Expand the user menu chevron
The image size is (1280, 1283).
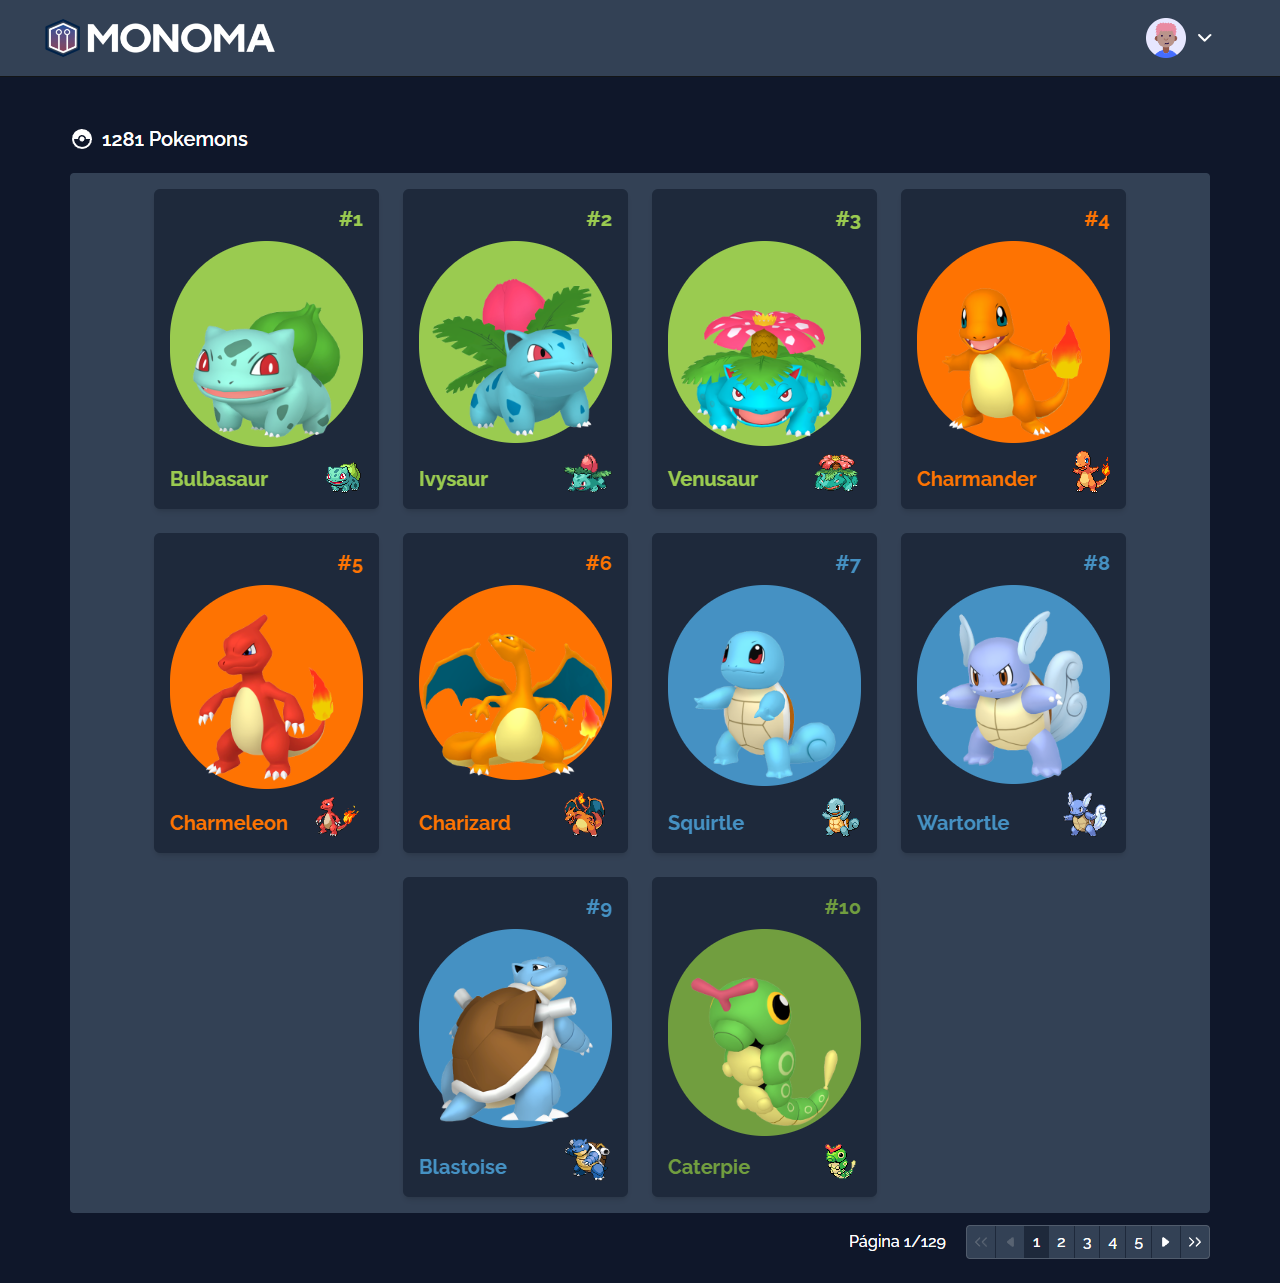click(1205, 38)
